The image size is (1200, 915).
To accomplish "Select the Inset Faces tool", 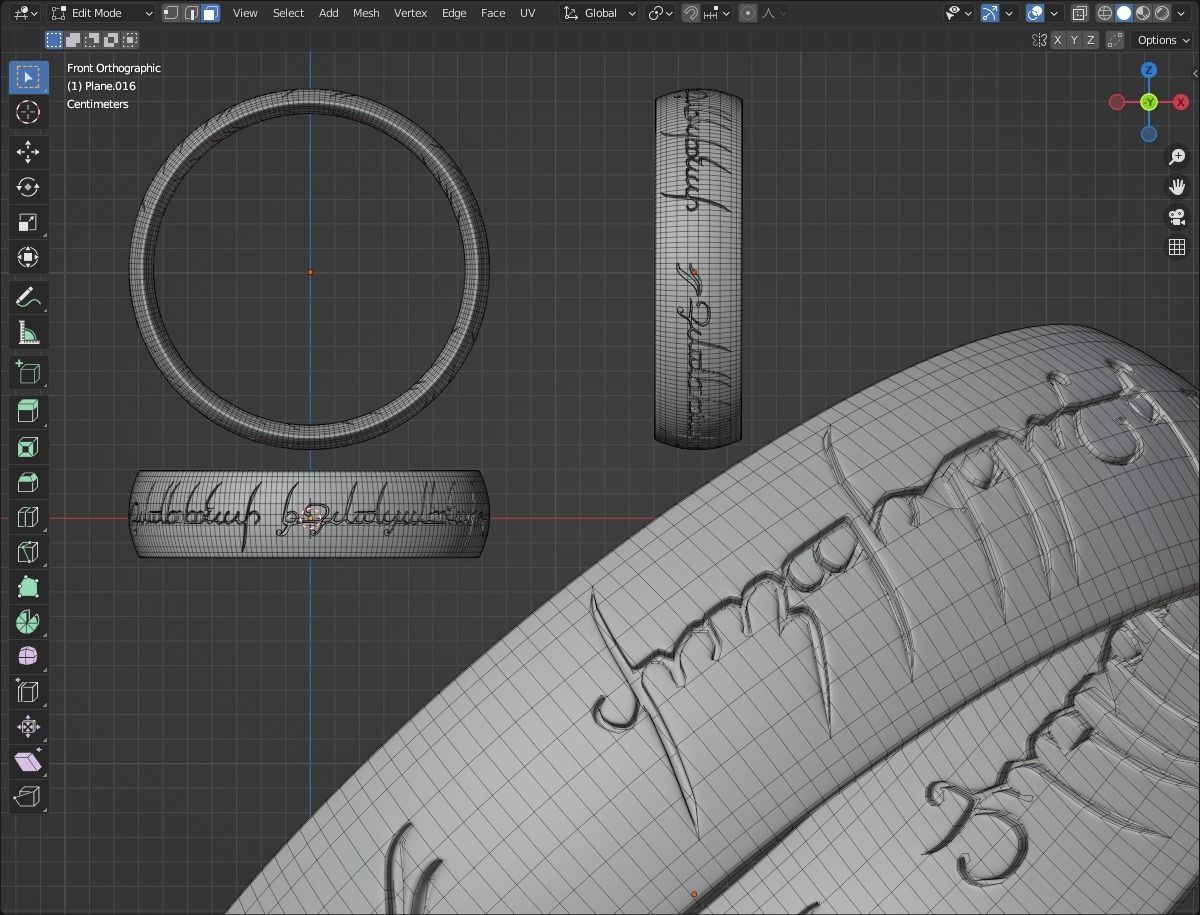I will coord(28,447).
